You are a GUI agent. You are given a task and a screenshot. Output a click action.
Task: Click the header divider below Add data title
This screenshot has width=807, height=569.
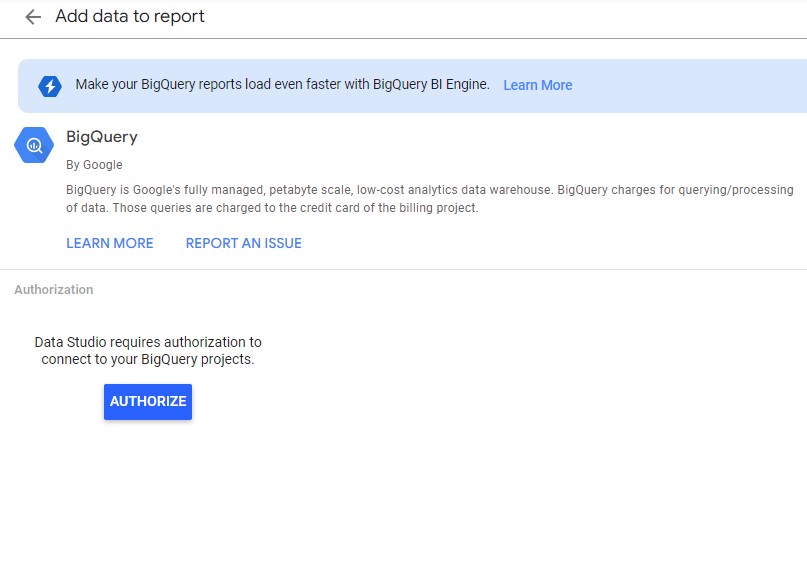404,38
